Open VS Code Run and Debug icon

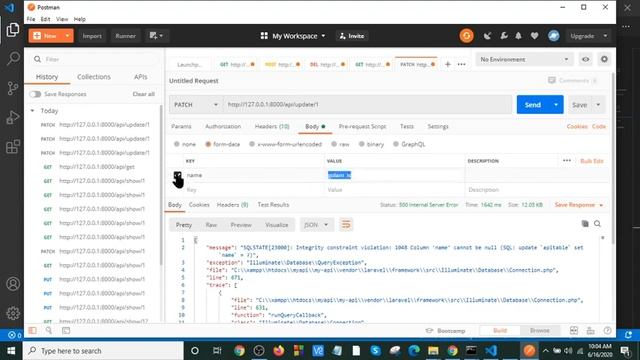[13, 118]
